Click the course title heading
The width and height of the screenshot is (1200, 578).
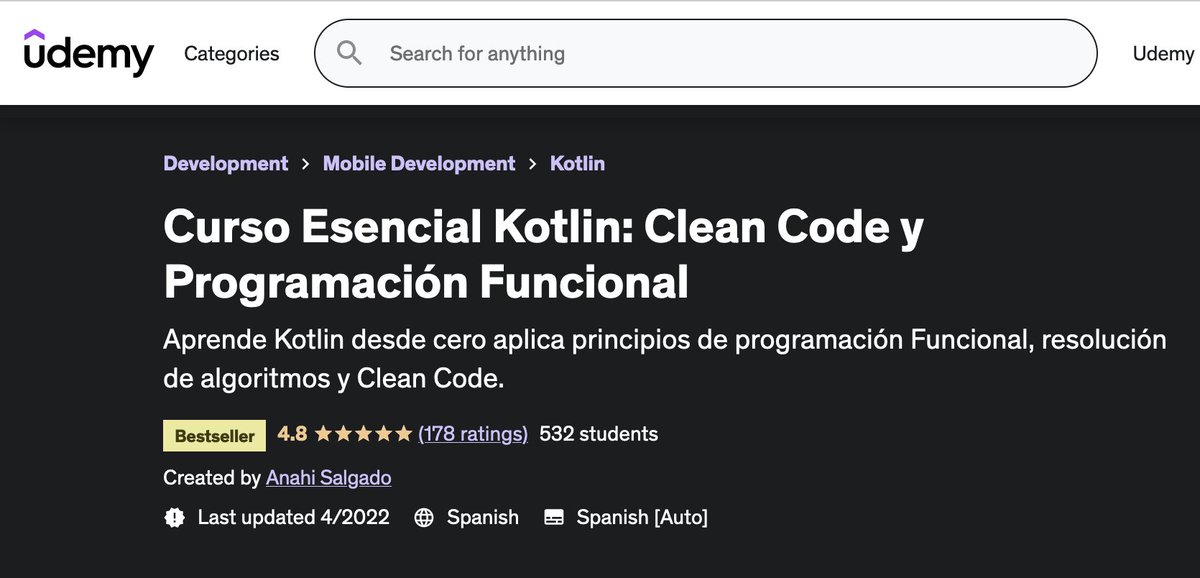pyautogui.click(x=543, y=256)
